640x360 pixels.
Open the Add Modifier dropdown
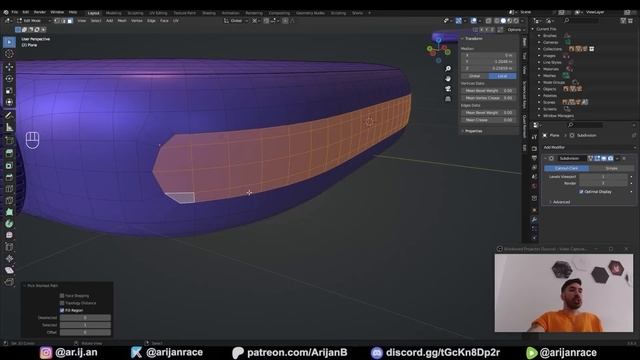point(589,147)
